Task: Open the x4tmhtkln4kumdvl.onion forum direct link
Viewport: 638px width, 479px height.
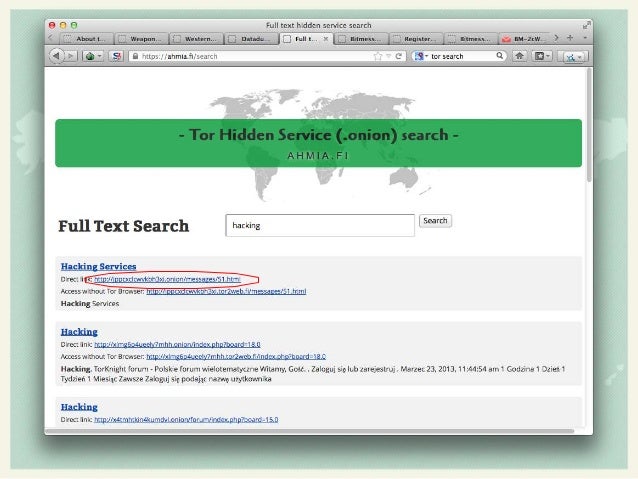Action: 186,420
